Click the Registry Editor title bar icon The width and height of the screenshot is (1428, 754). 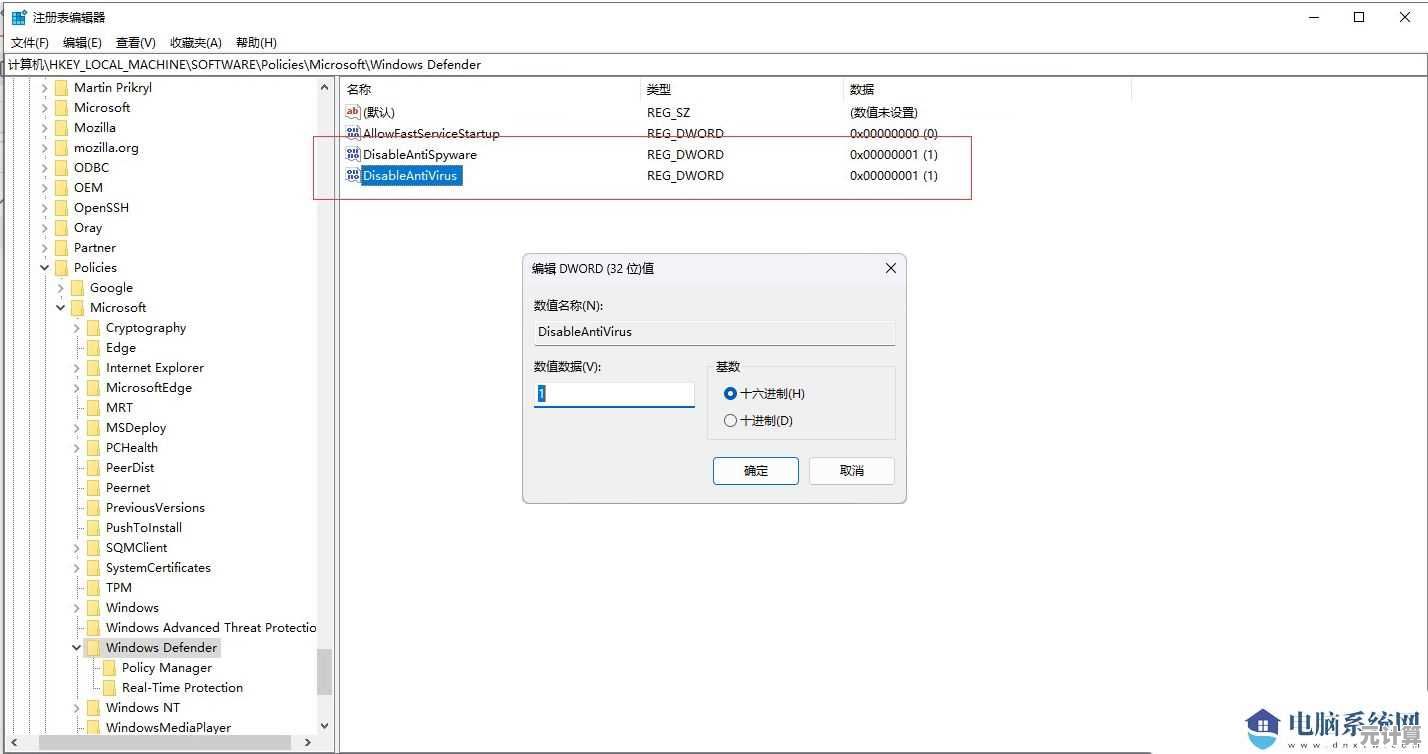(x=18, y=17)
